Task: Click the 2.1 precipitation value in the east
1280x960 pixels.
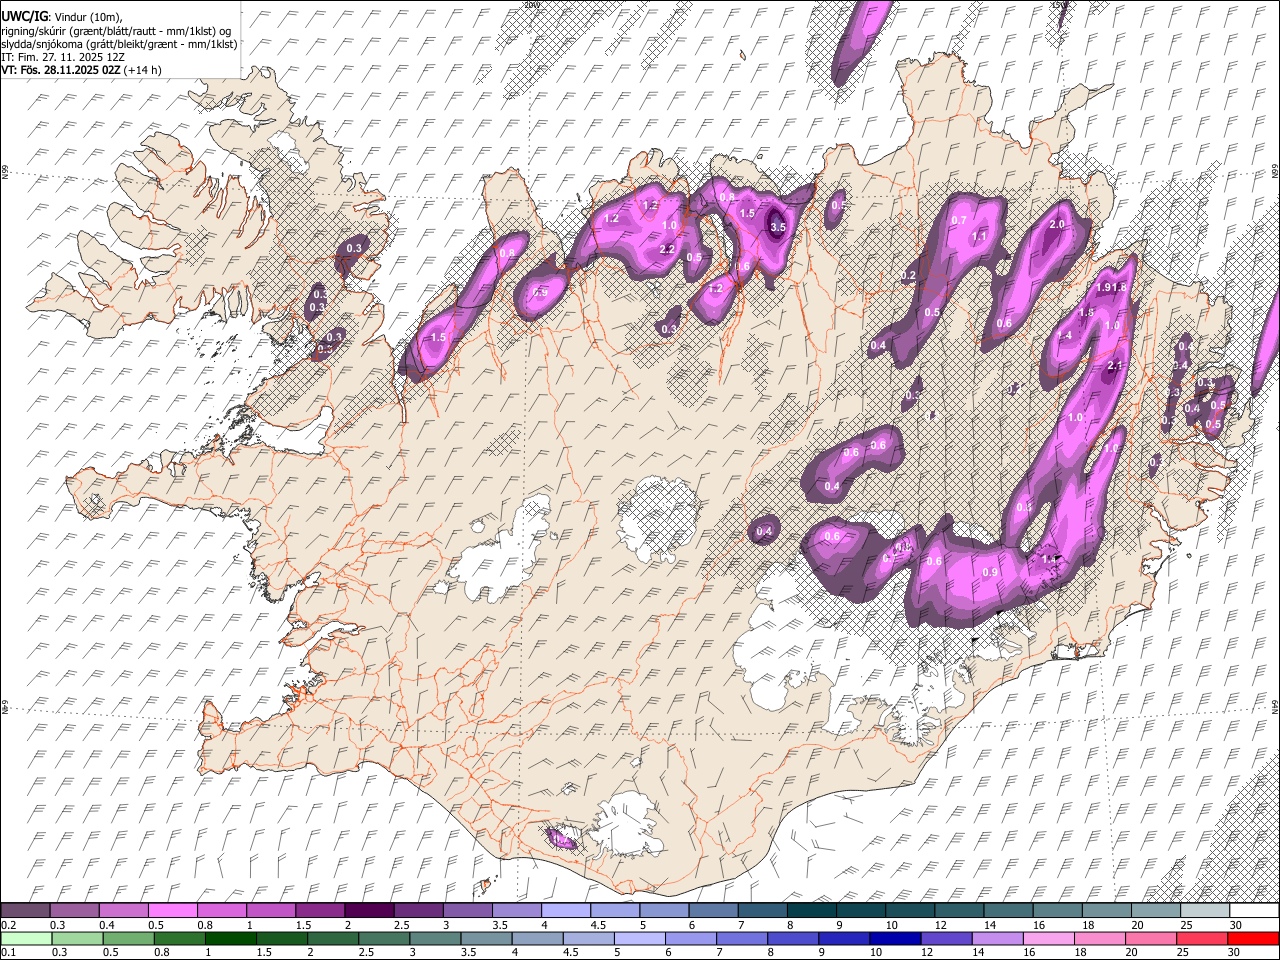Action: (1117, 366)
